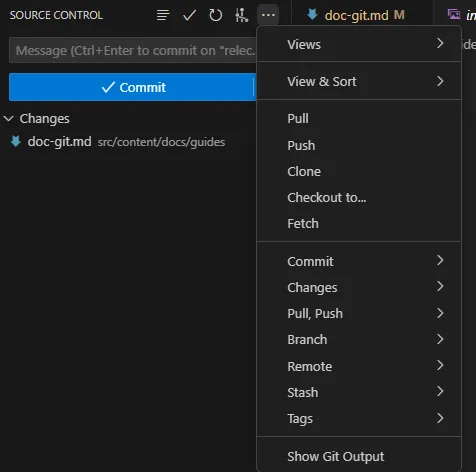
Task: Open the source control graph icon
Action: tap(242, 15)
